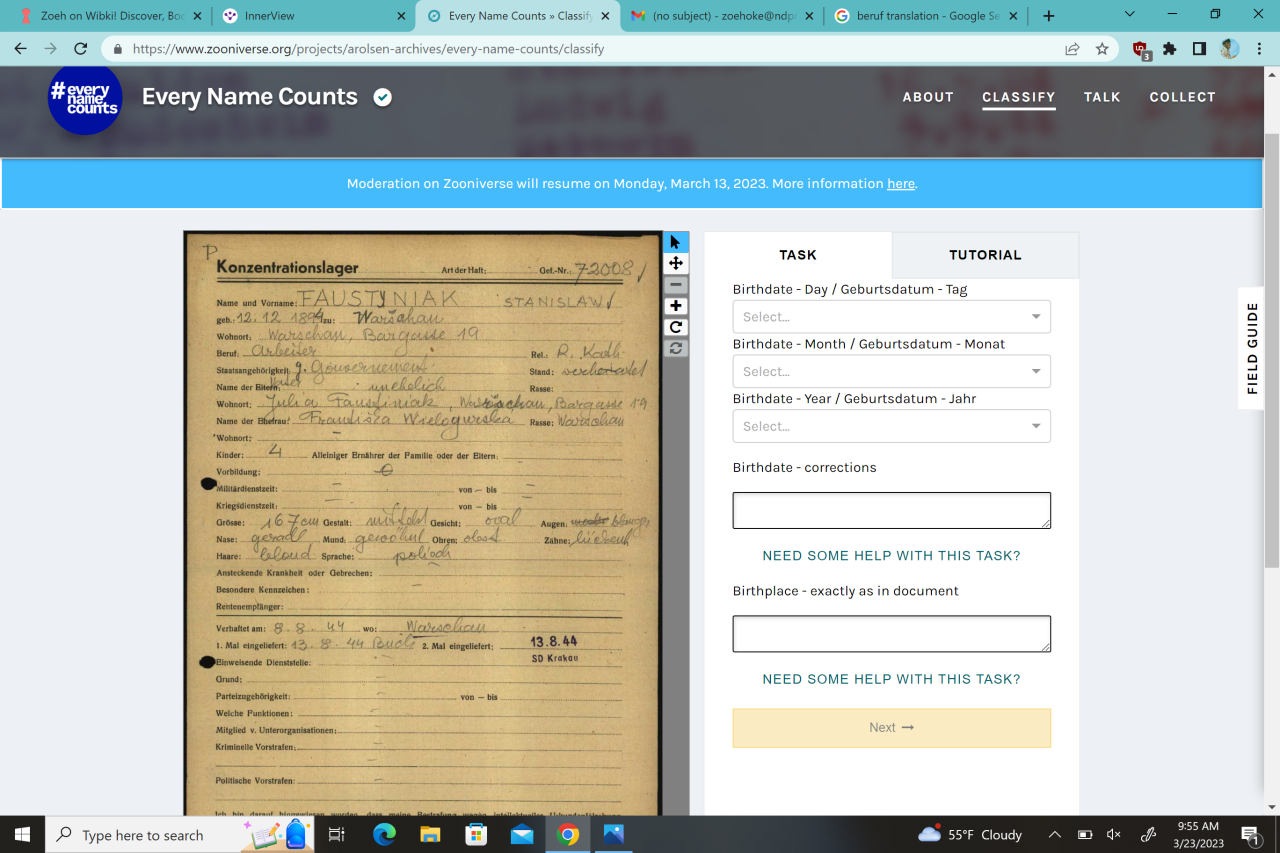This screenshot has height=853, width=1280.
Task: Rotate the document image
Action: click(x=676, y=327)
